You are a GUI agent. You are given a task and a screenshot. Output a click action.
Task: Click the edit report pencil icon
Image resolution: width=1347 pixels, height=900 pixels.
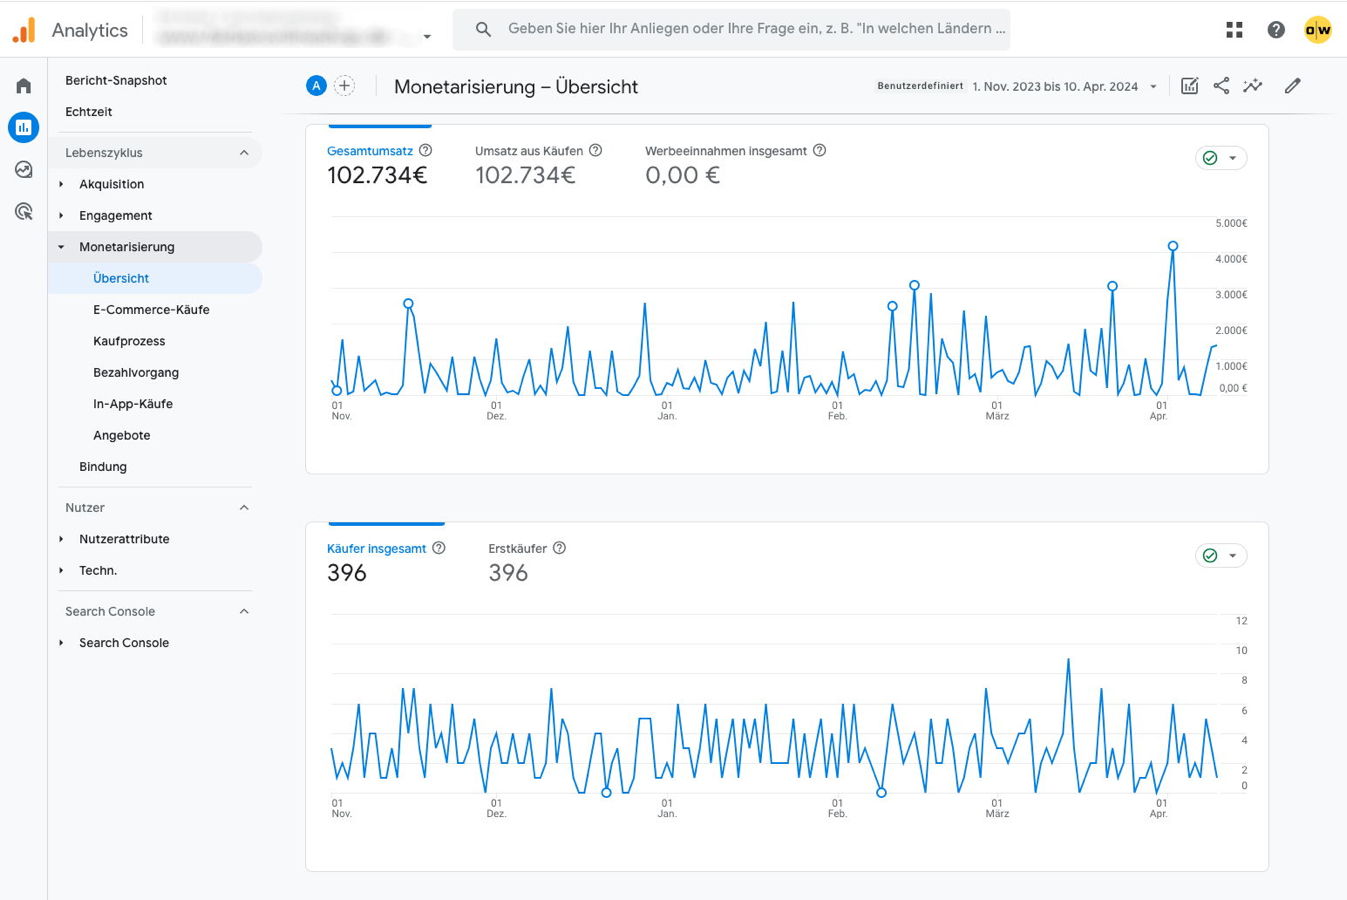[x=1292, y=86]
